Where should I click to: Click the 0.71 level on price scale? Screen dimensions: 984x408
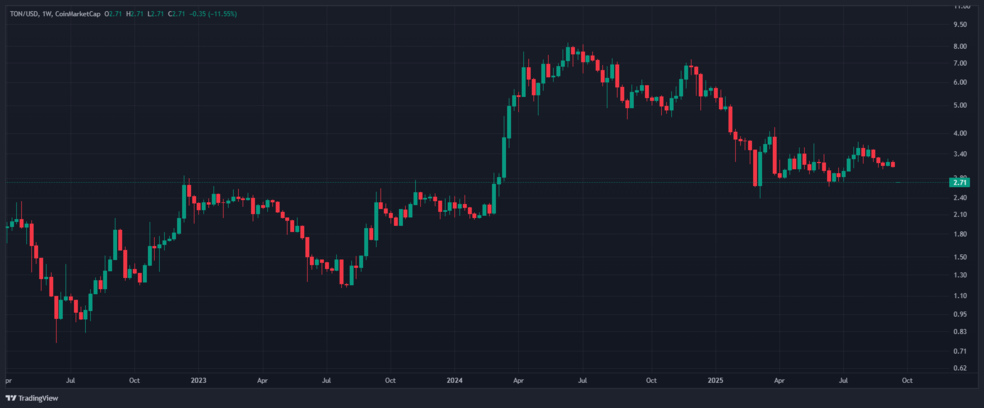point(960,350)
